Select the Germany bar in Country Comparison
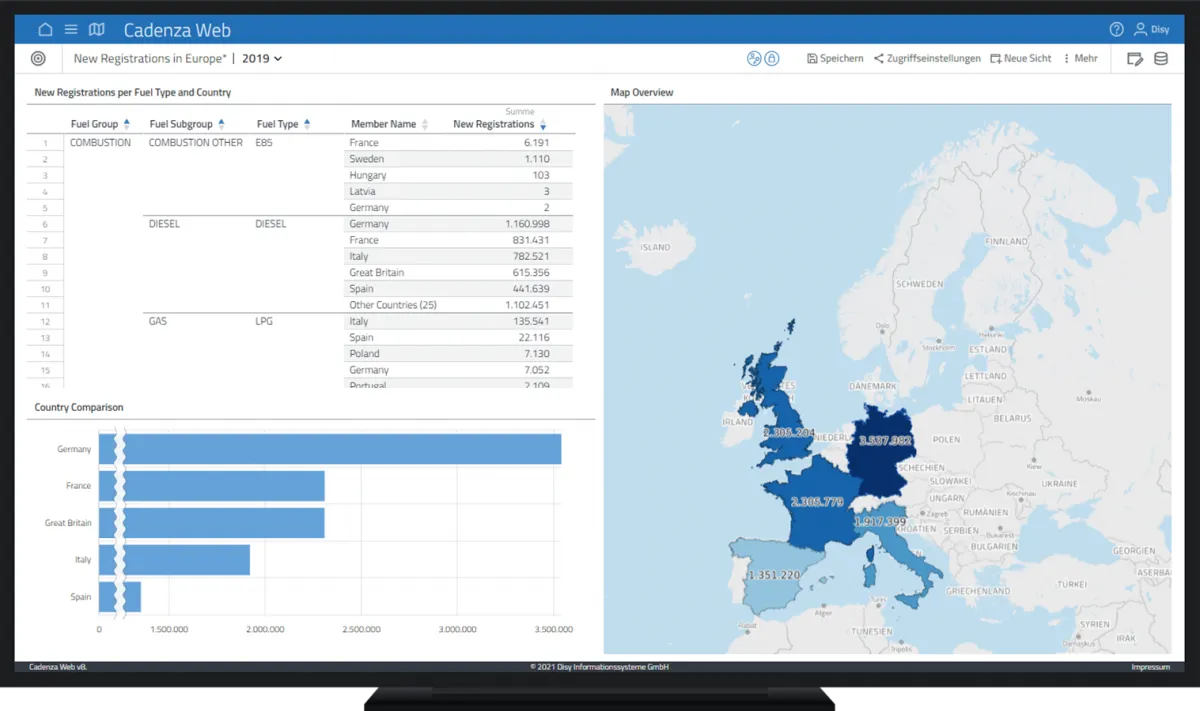 pyautogui.click(x=340, y=449)
